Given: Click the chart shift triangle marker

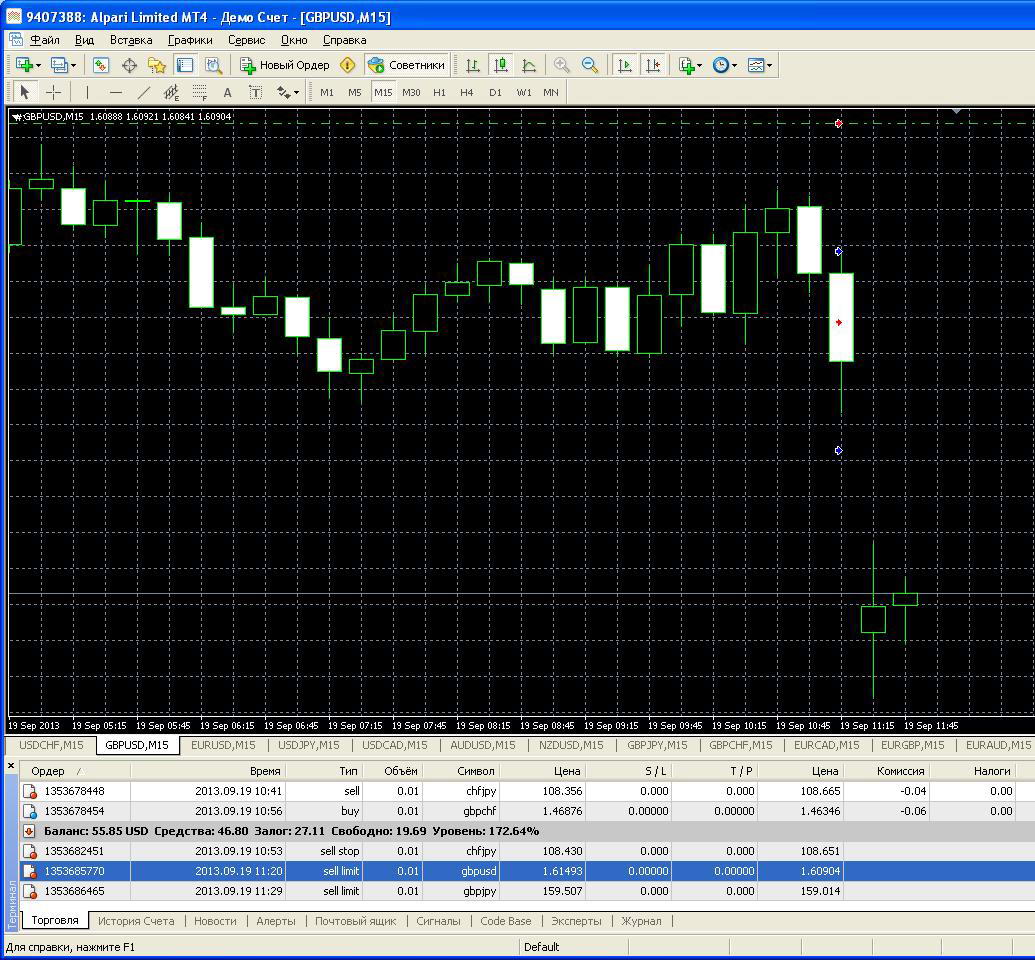Looking at the screenshot, I should pos(956,112).
